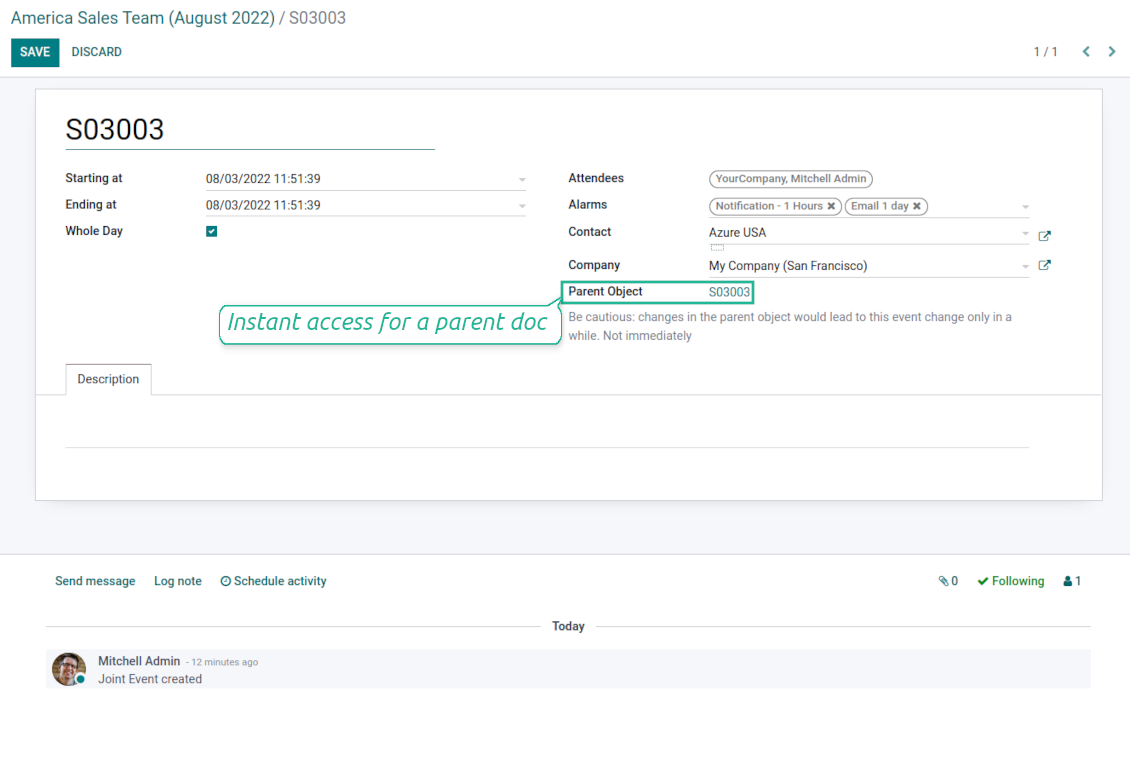1130x760 pixels.
Task: Show followers list icon
Action: click(x=1072, y=581)
